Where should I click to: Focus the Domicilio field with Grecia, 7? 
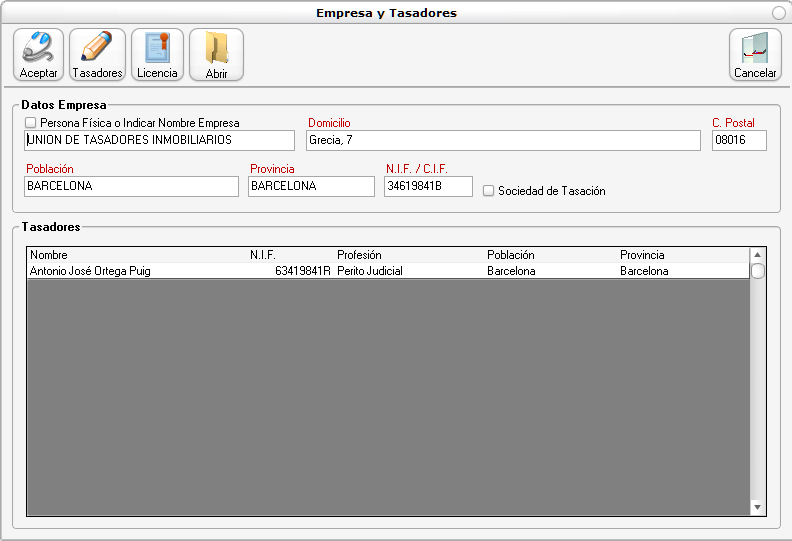tap(503, 141)
